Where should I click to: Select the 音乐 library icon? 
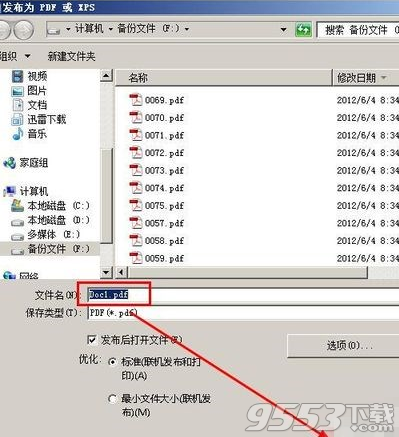pyautogui.click(x=17, y=134)
